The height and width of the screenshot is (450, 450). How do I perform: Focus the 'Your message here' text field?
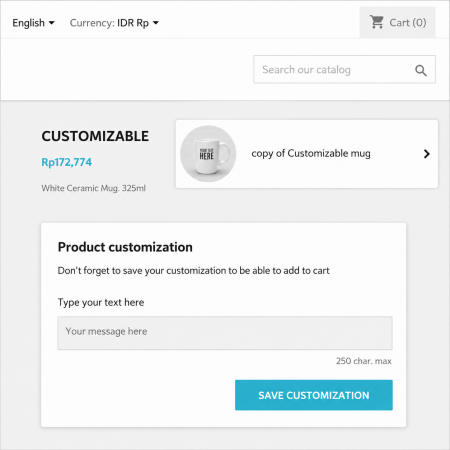point(225,333)
